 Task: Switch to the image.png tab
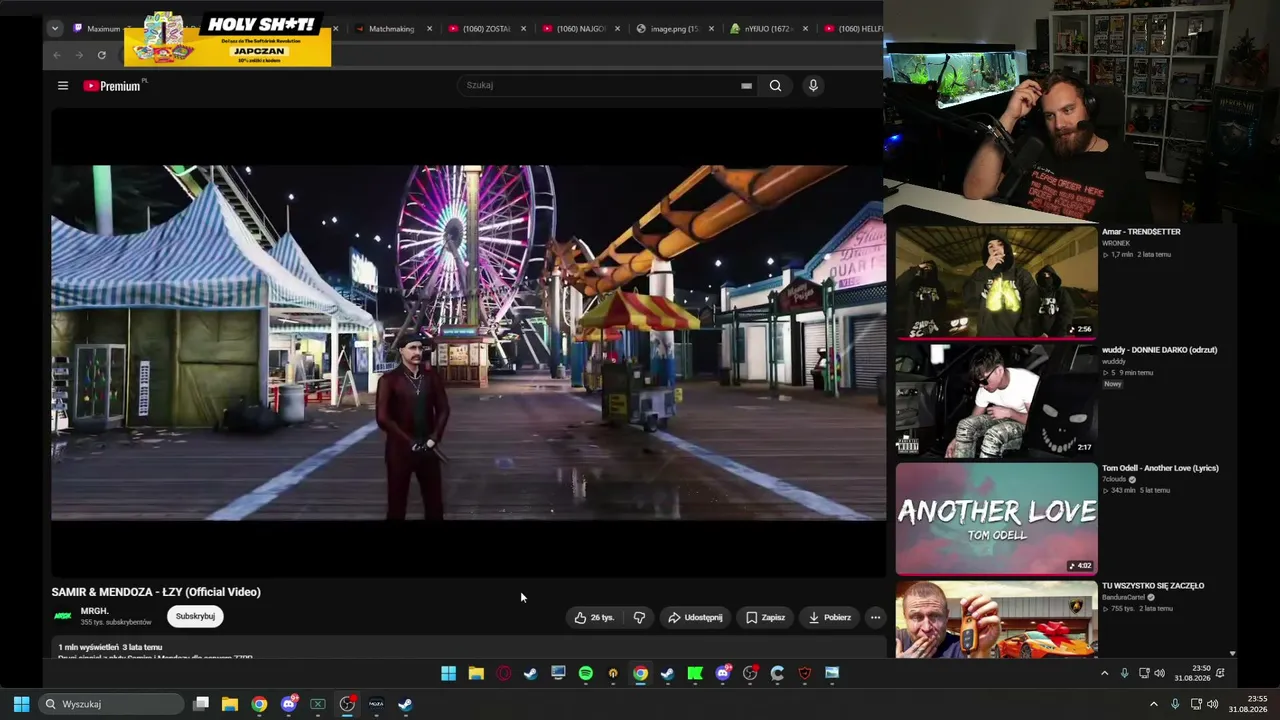click(675, 29)
